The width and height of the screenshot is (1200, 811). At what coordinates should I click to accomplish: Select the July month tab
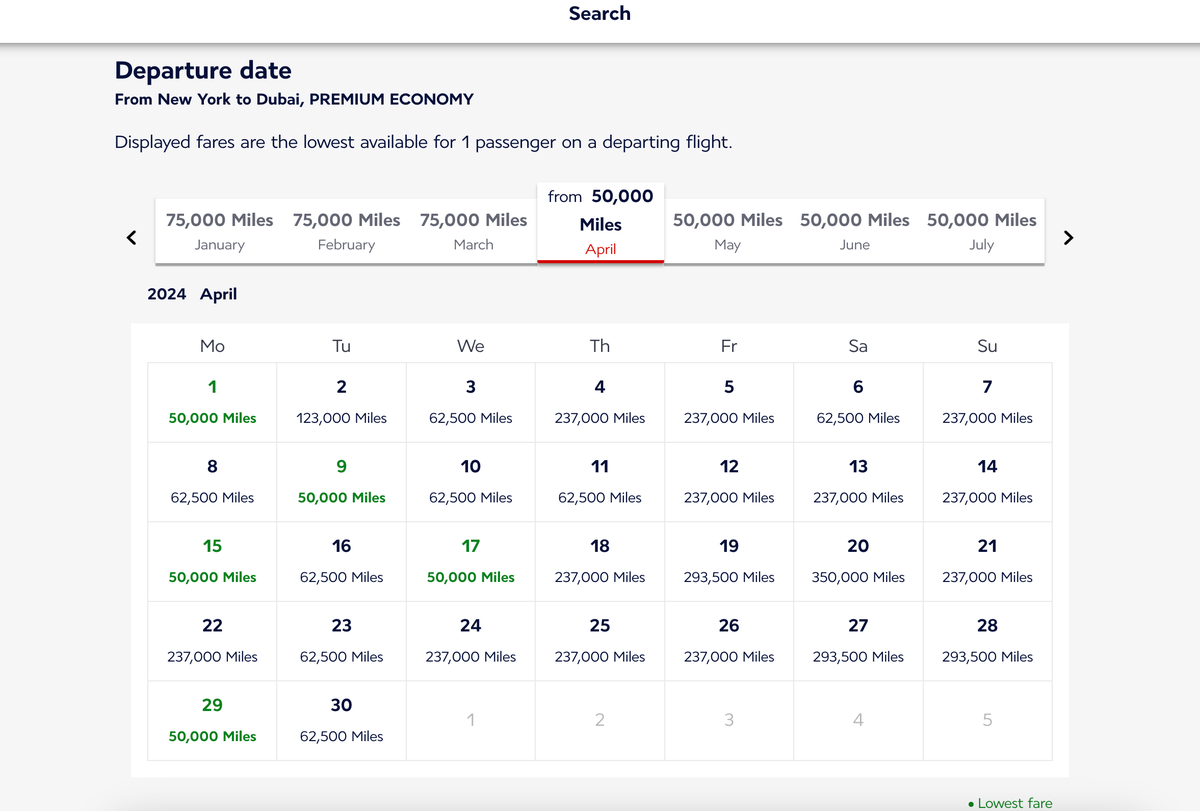981,230
